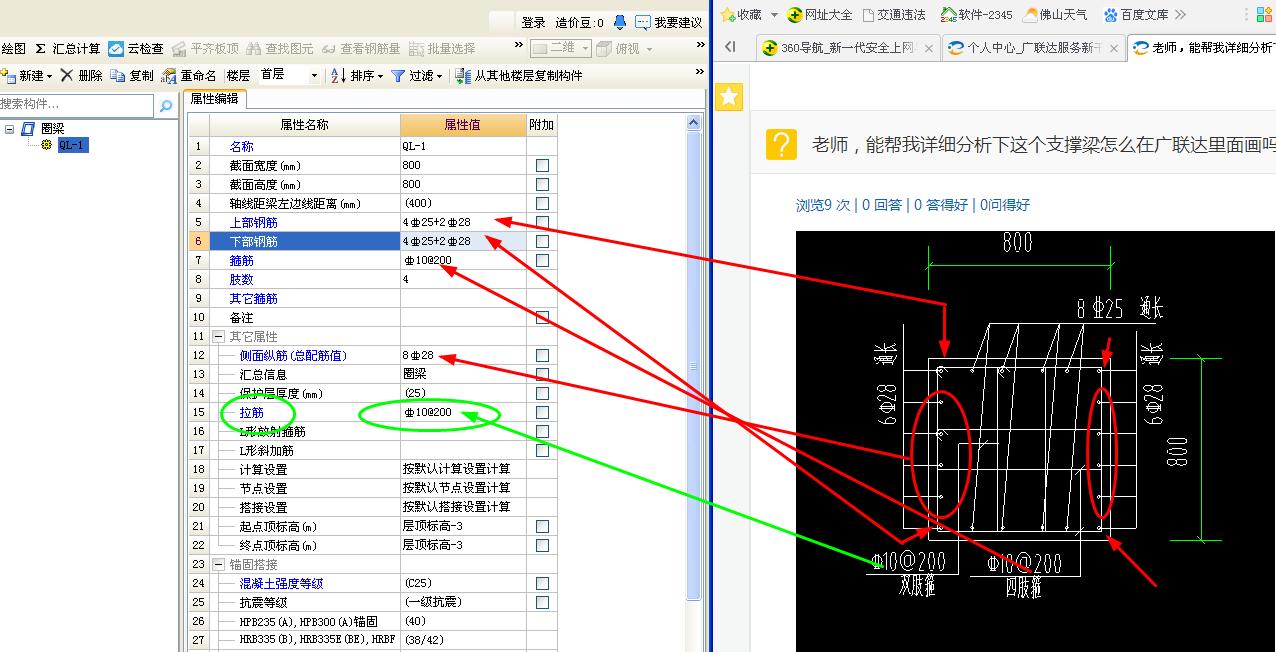Screen dimensions: 1276x652
Task: Click 重命名 rename icon
Action: click(169, 75)
